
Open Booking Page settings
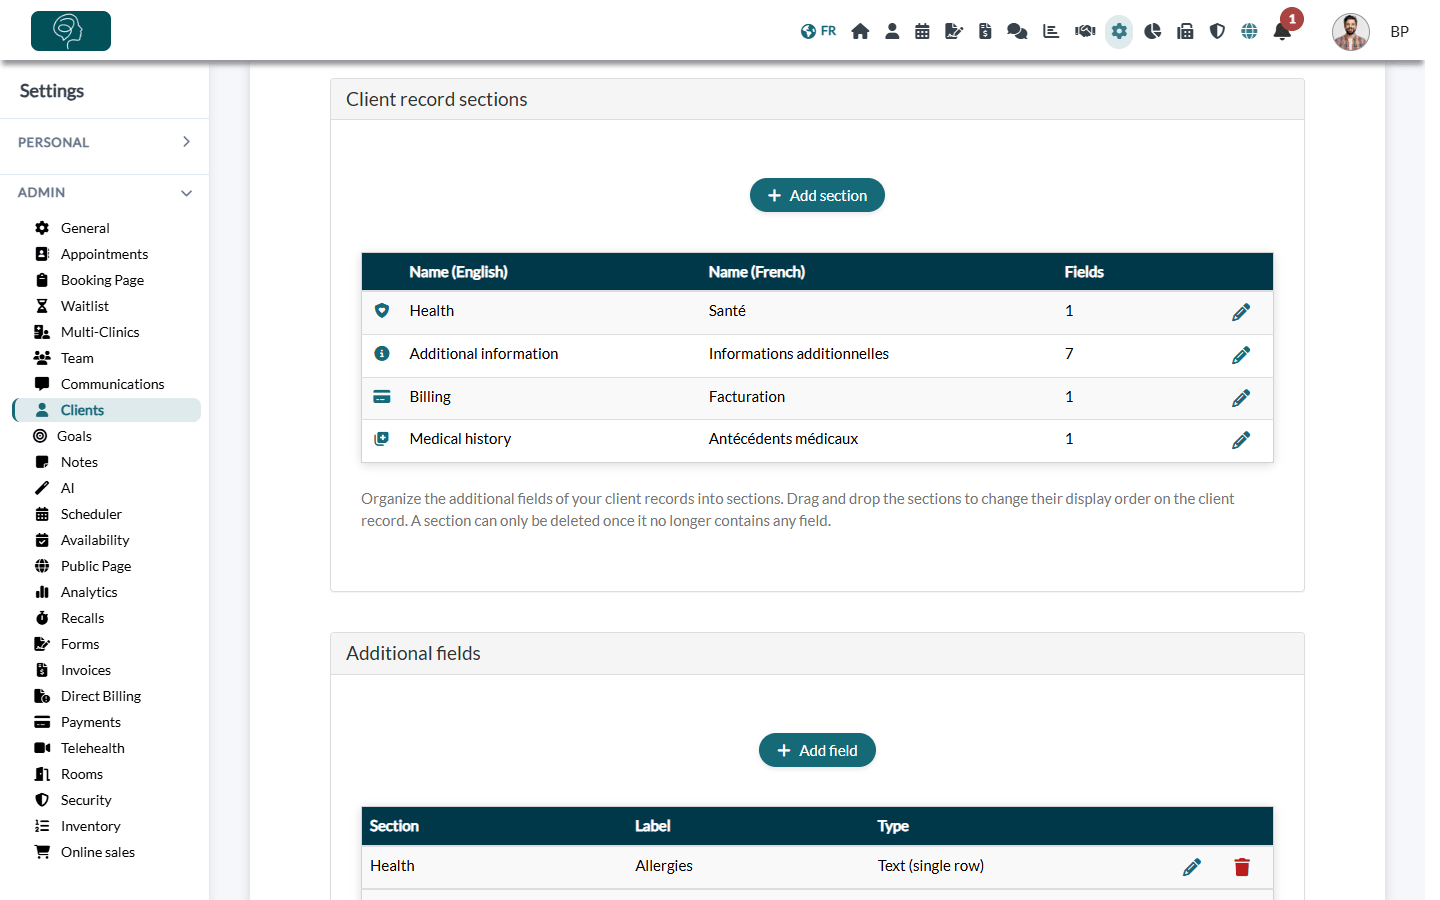102,280
